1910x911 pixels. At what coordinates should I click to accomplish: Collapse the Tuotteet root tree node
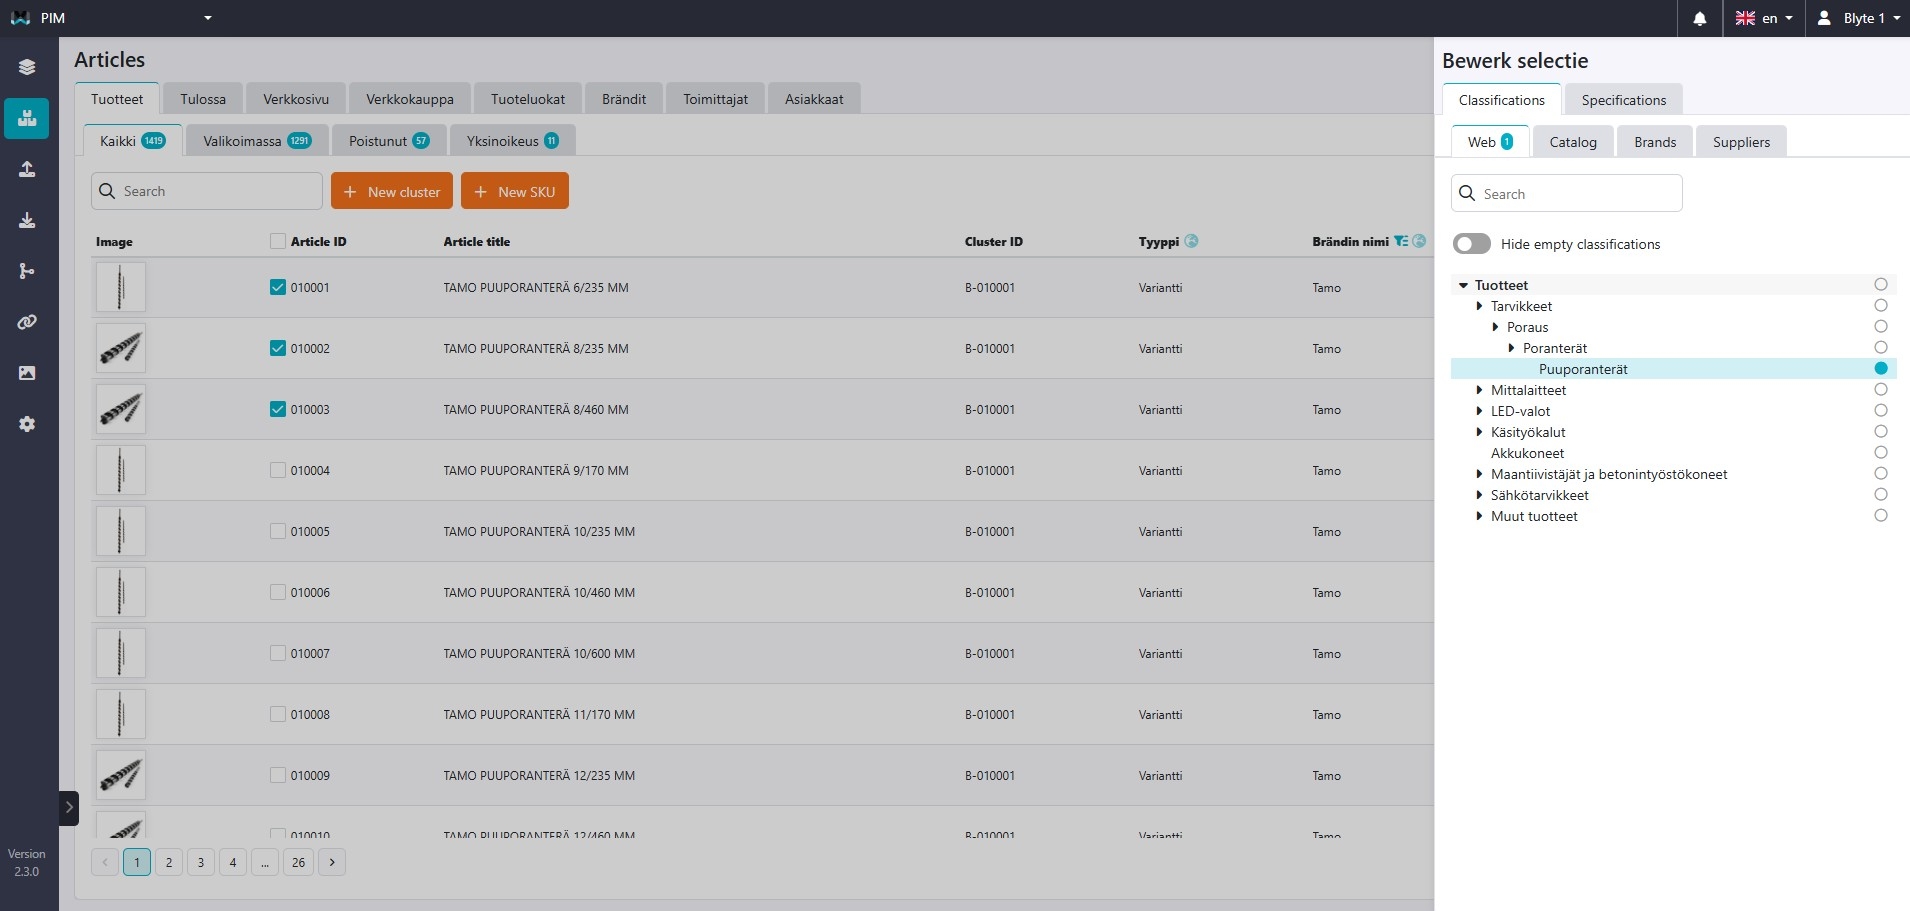1463,285
